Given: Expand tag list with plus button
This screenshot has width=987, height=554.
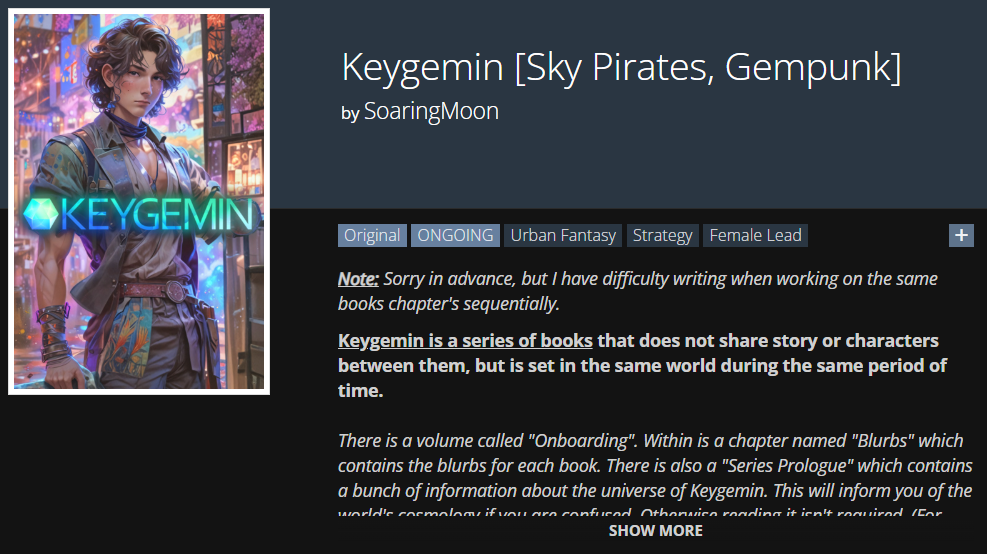Looking at the screenshot, I should point(961,235).
